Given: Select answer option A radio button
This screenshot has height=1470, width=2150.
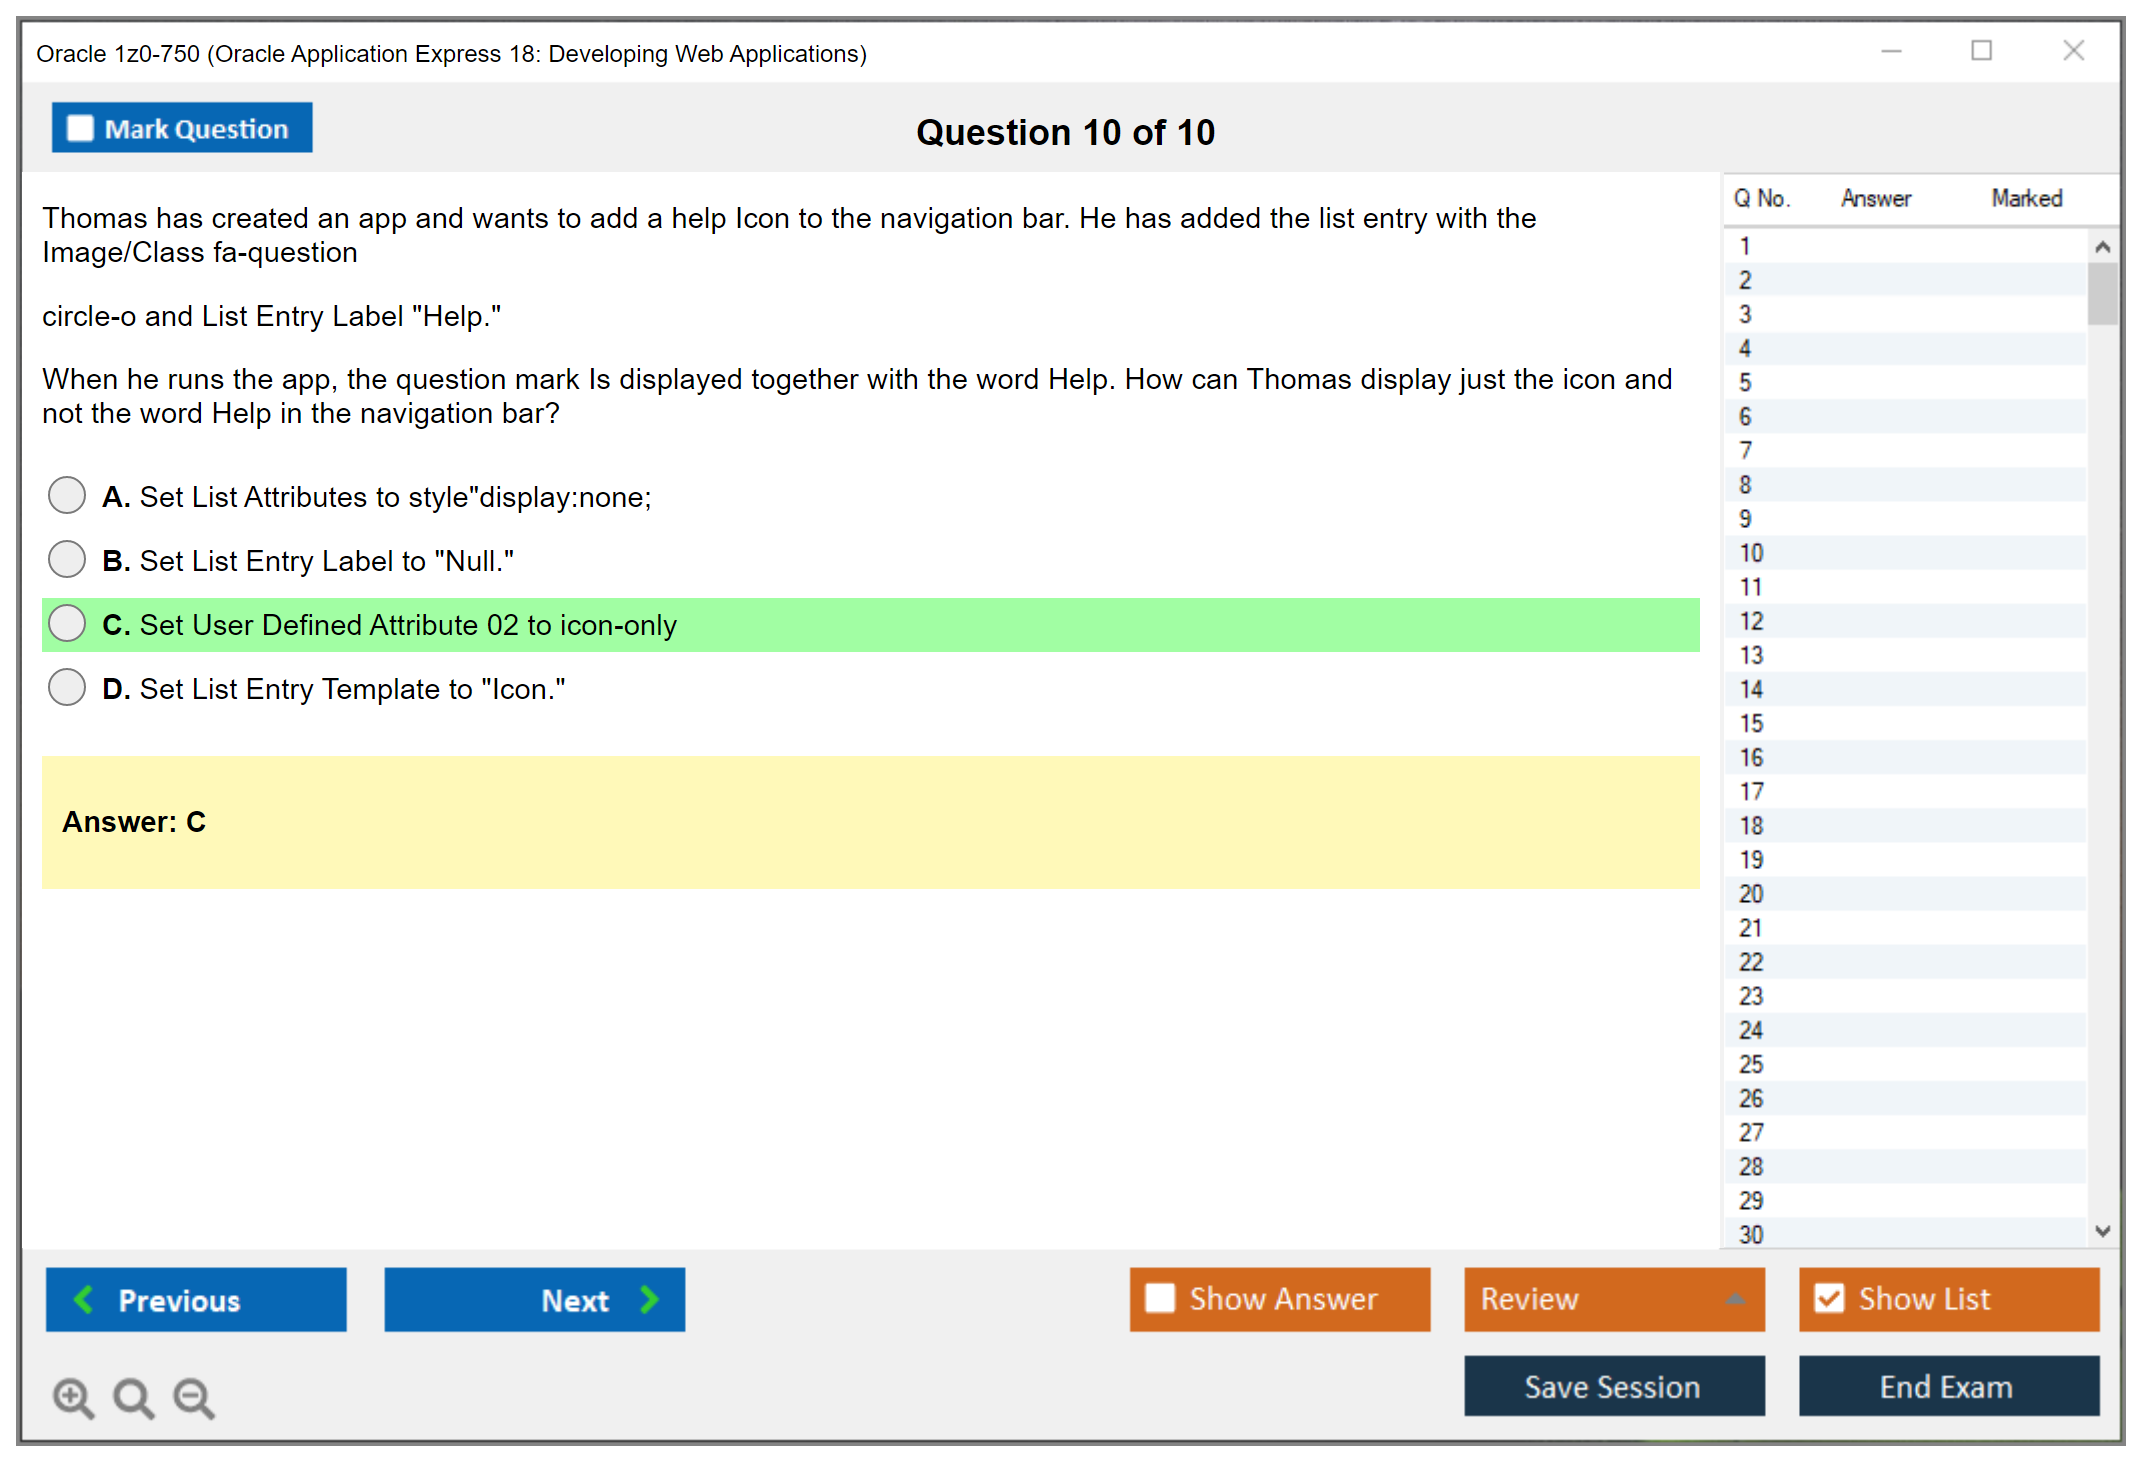Looking at the screenshot, I should click(66, 495).
